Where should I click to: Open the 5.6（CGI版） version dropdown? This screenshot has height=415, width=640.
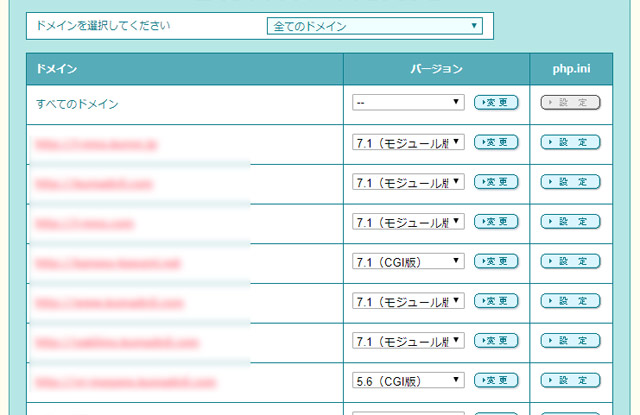(x=408, y=380)
